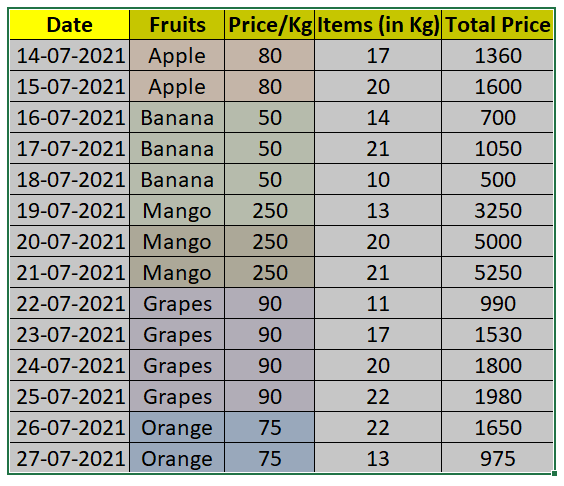Screen dimensions: 564x486
Task: Select the total price cell 1980
Action: point(498,396)
